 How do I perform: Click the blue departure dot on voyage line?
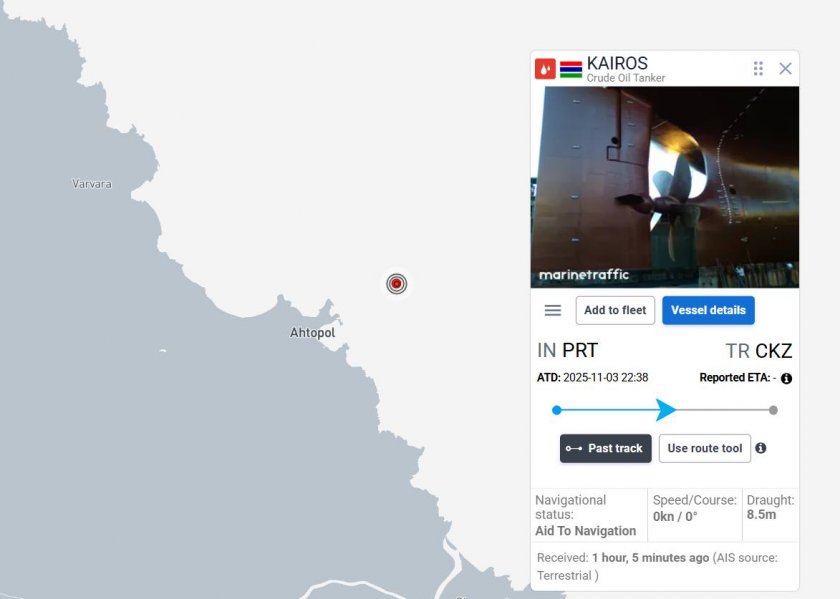(x=557, y=410)
